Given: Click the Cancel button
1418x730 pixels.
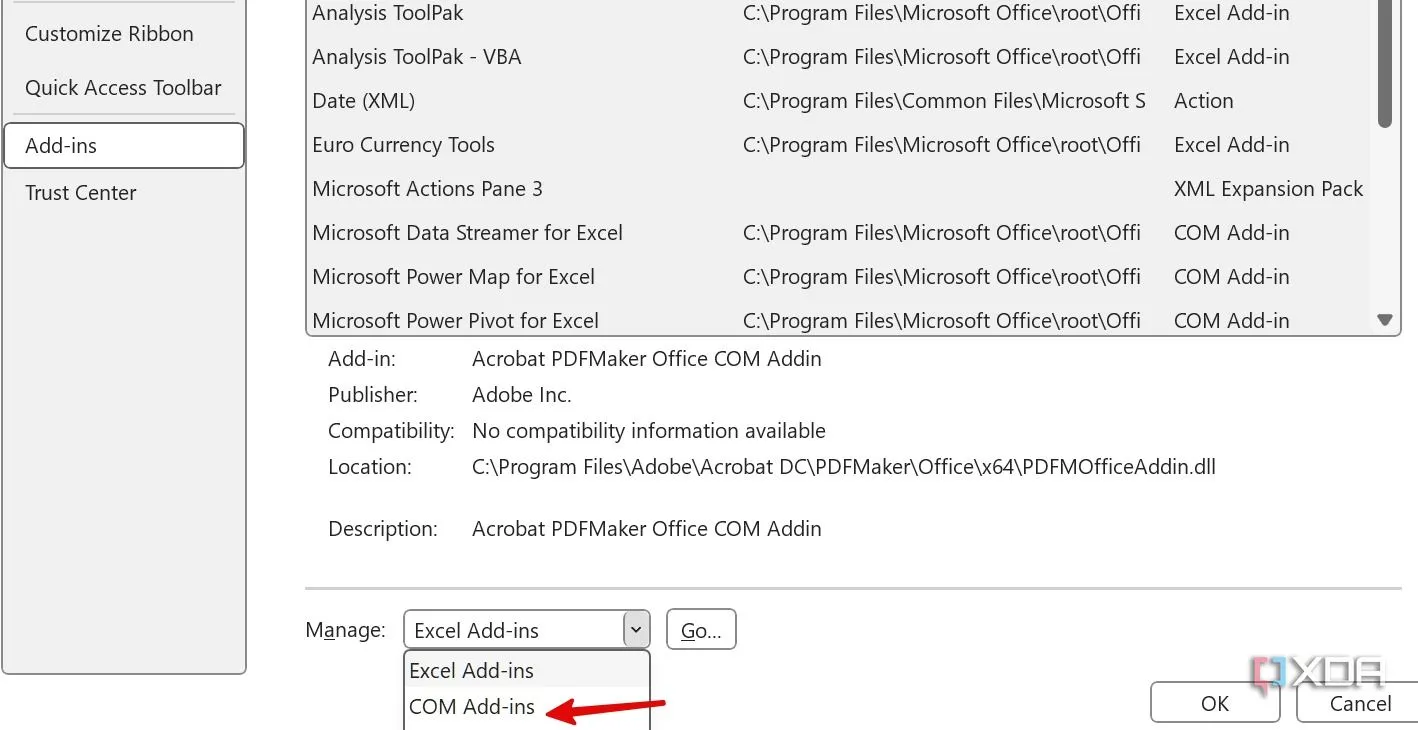Looking at the screenshot, I should point(1359,703).
